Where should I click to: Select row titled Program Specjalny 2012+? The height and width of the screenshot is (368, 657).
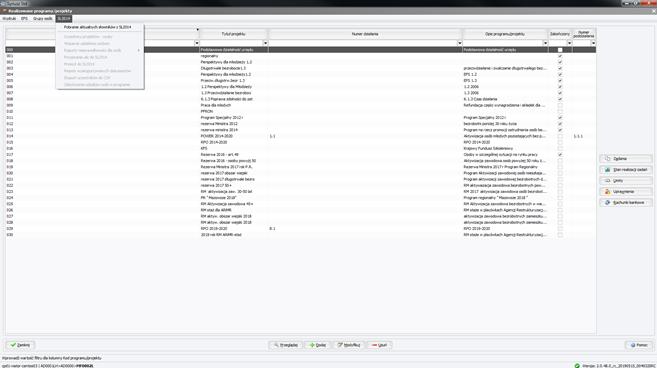300,117
